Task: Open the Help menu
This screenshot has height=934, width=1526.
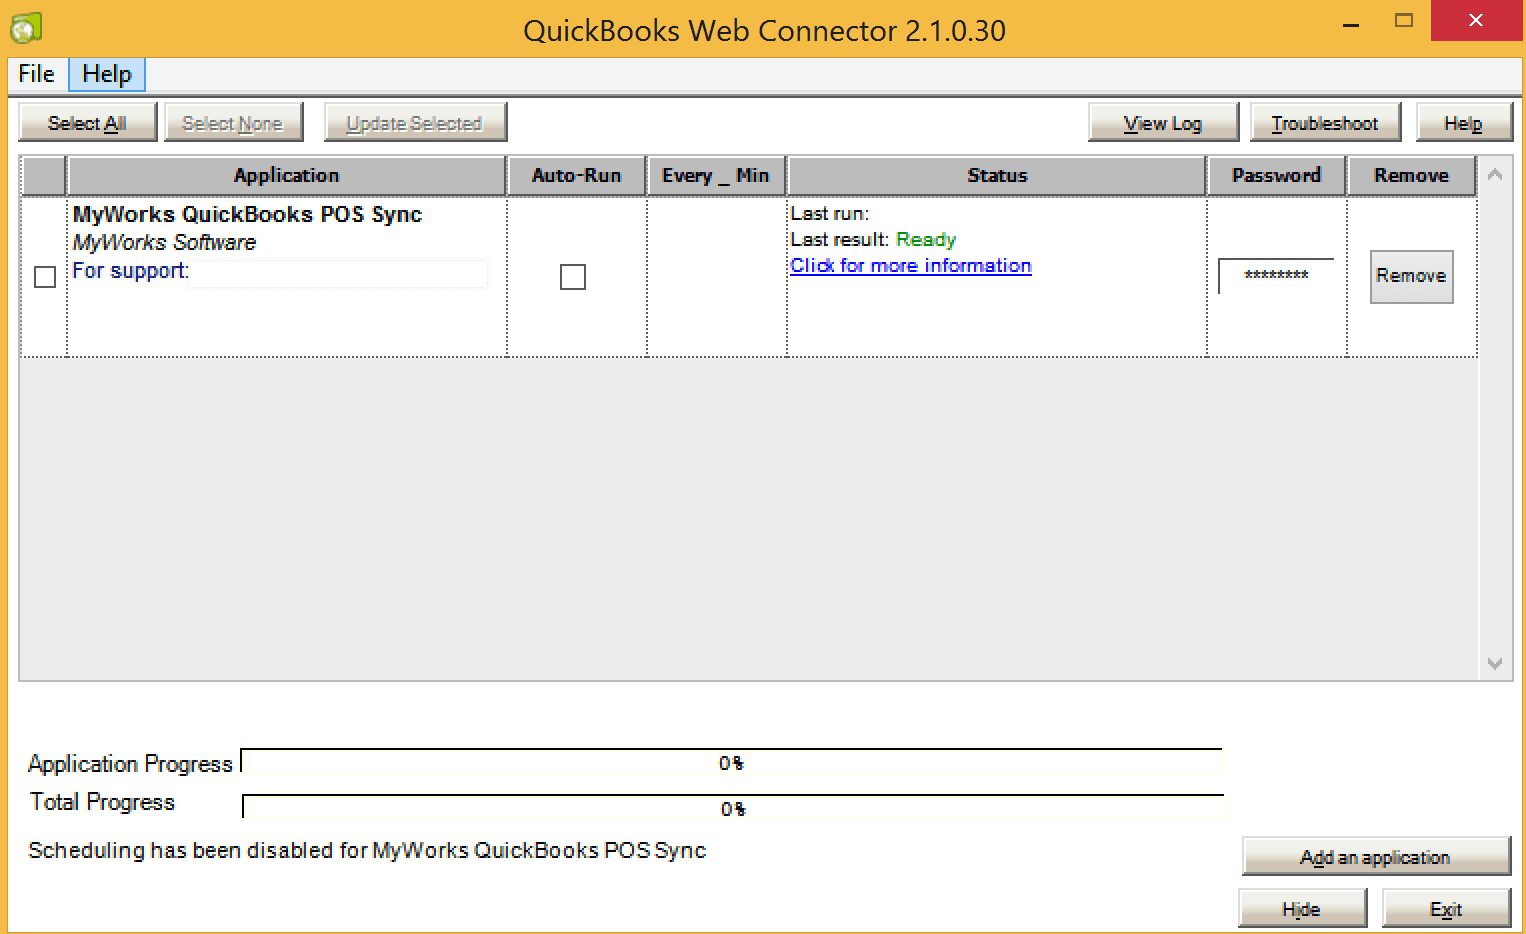Action: tap(107, 74)
